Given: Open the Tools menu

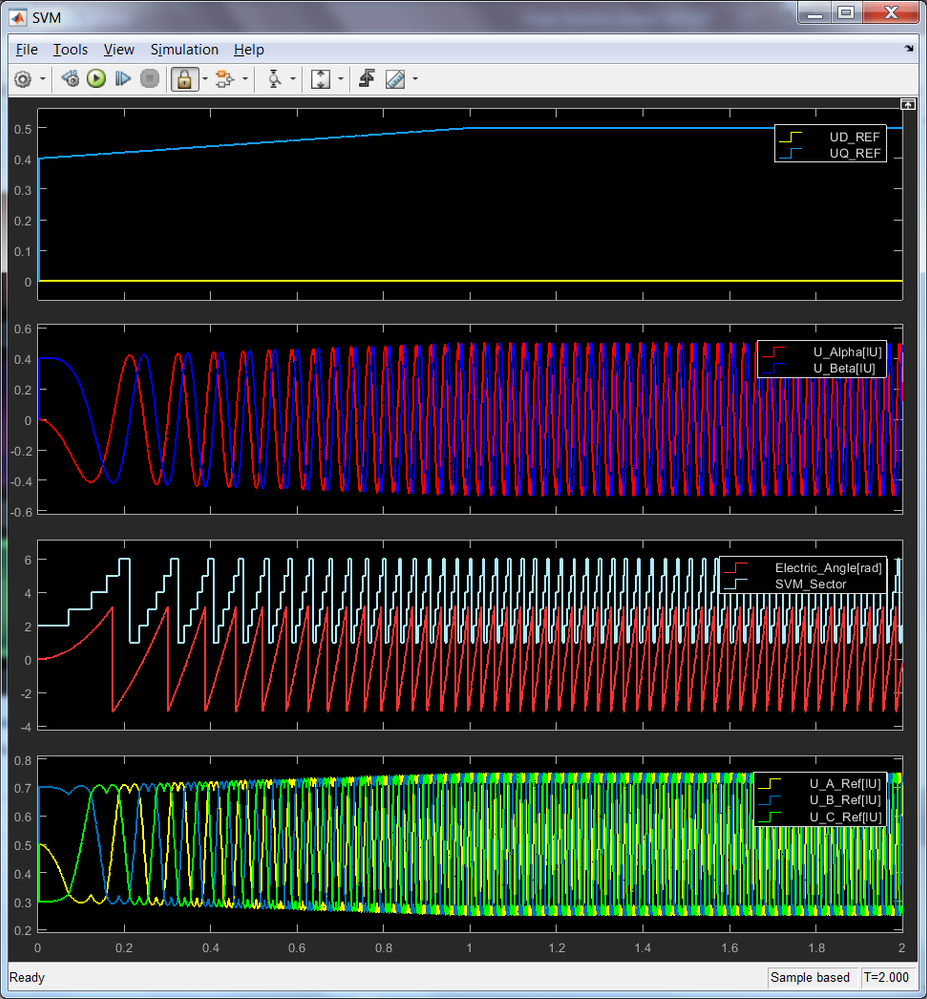Looking at the screenshot, I should point(70,49).
